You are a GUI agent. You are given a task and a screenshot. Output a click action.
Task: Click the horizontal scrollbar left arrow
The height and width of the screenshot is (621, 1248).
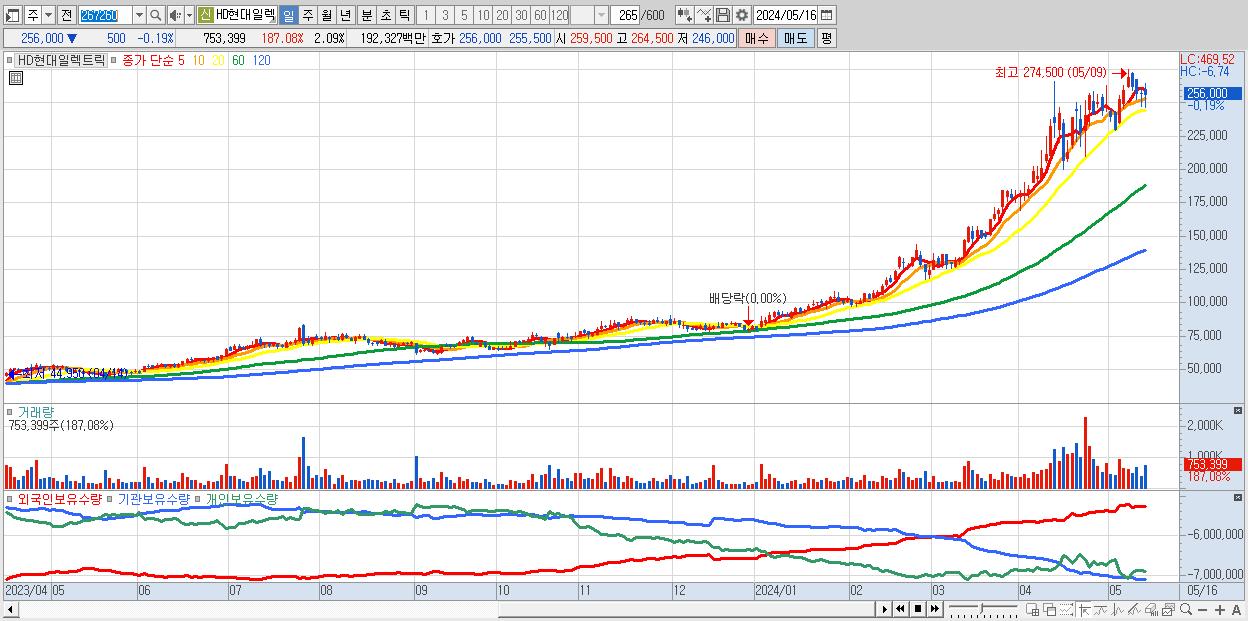(10, 609)
